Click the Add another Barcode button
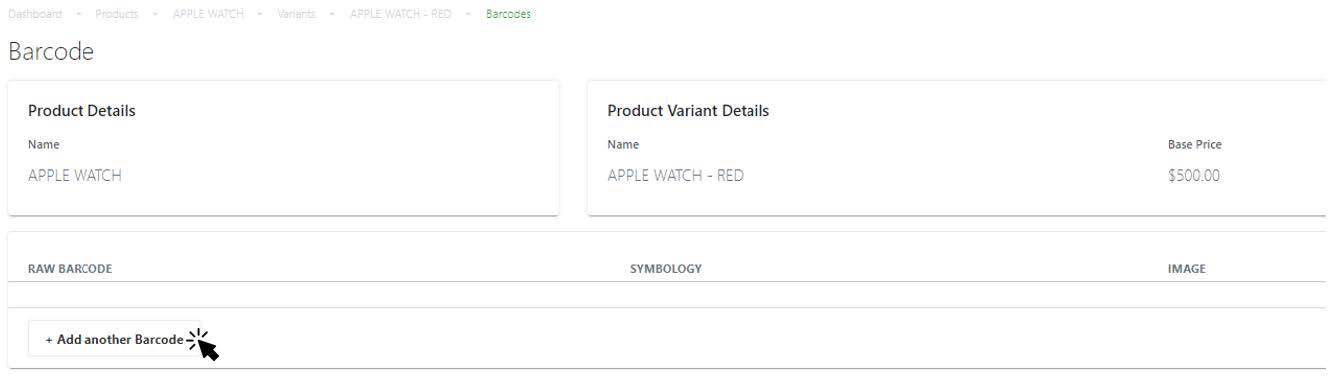 [114, 340]
